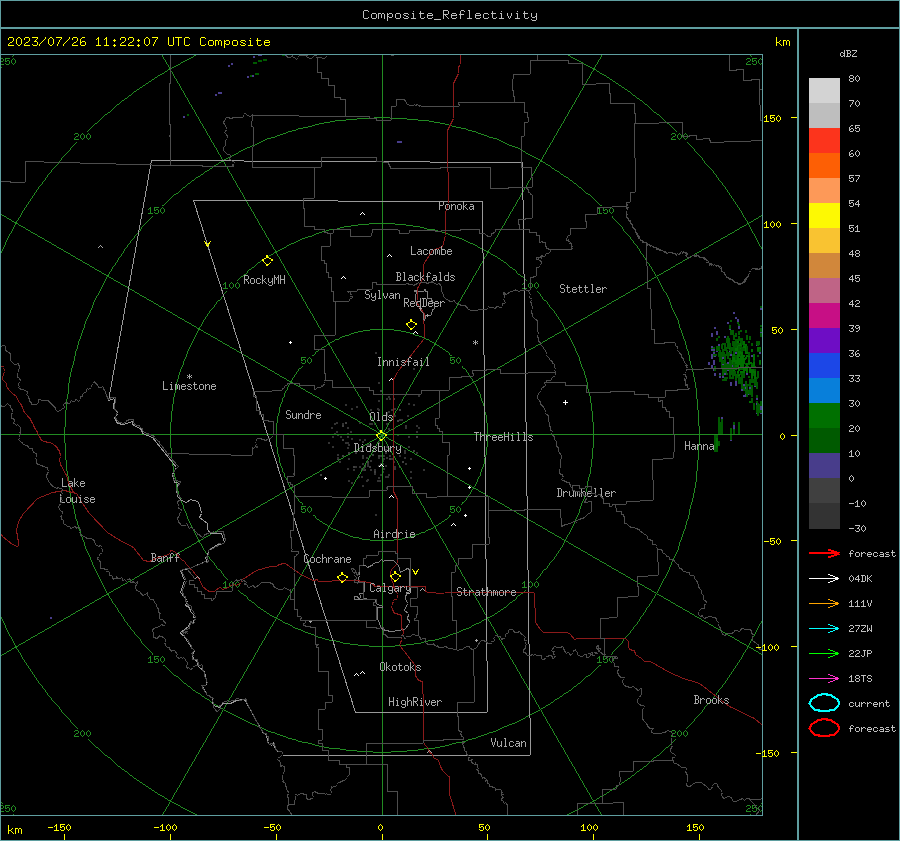Click the Okotoks city label
The height and width of the screenshot is (841, 900).
click(400, 667)
